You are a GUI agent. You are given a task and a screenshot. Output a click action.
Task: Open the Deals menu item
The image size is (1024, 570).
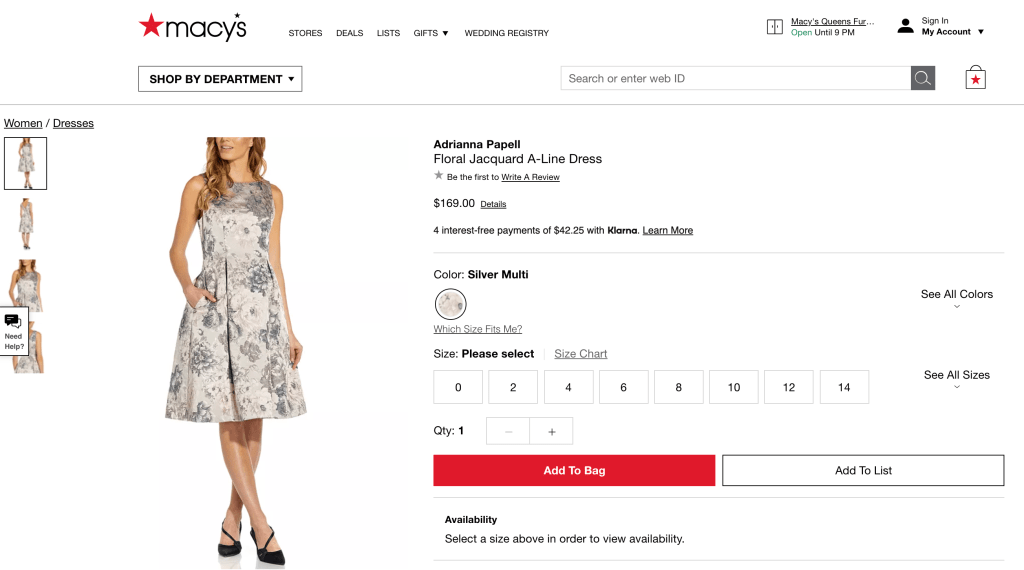point(349,33)
